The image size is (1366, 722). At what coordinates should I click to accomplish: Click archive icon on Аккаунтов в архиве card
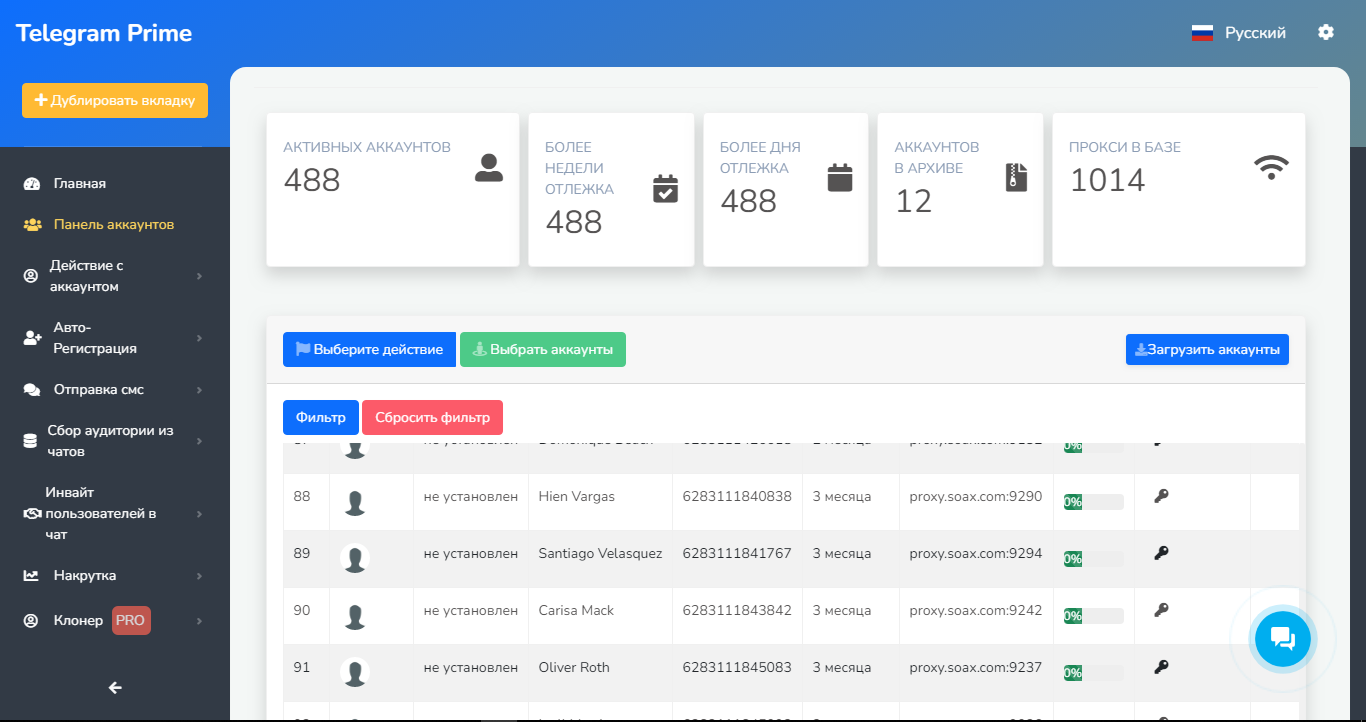pos(1016,178)
